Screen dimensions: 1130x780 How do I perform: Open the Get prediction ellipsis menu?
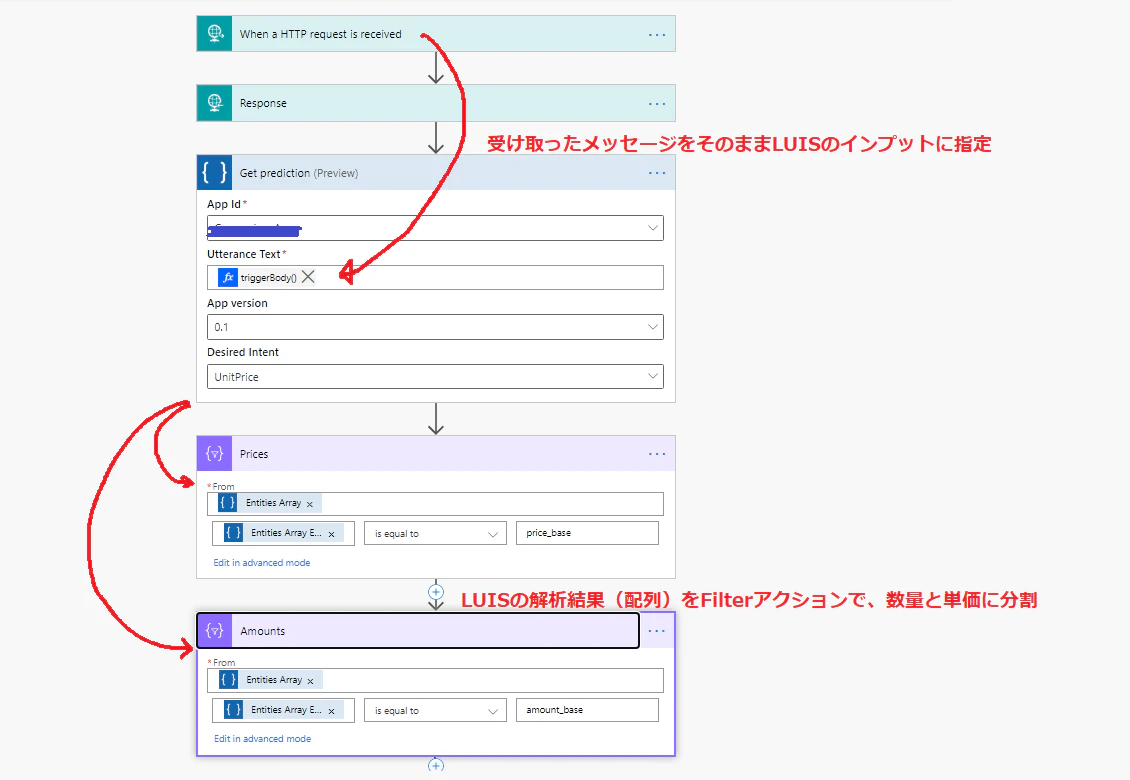(x=657, y=173)
